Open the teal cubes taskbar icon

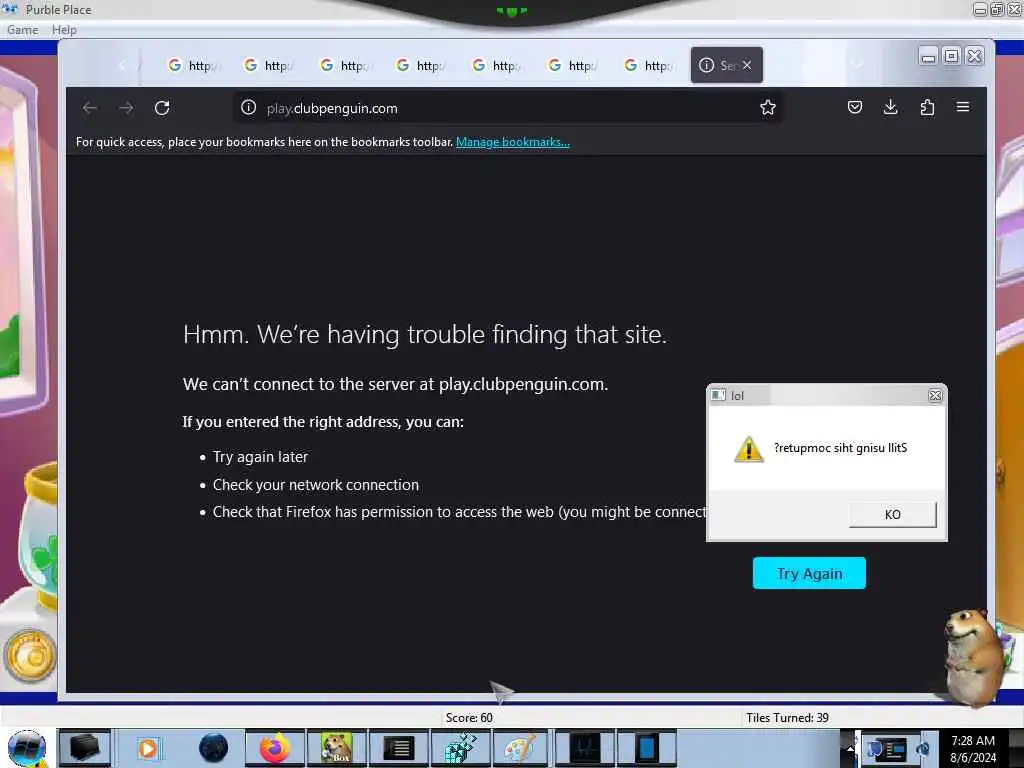[x=460, y=748]
